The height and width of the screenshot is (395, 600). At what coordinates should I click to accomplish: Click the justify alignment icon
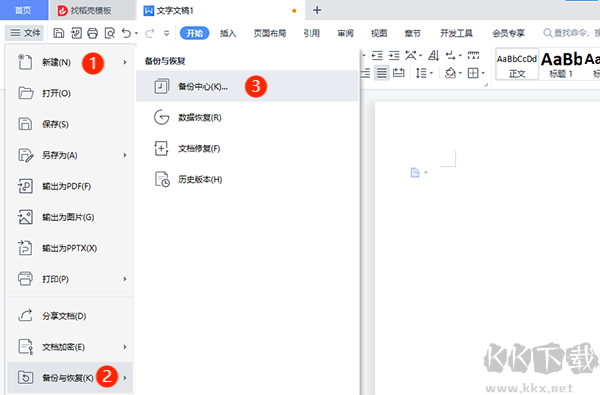coord(382,73)
